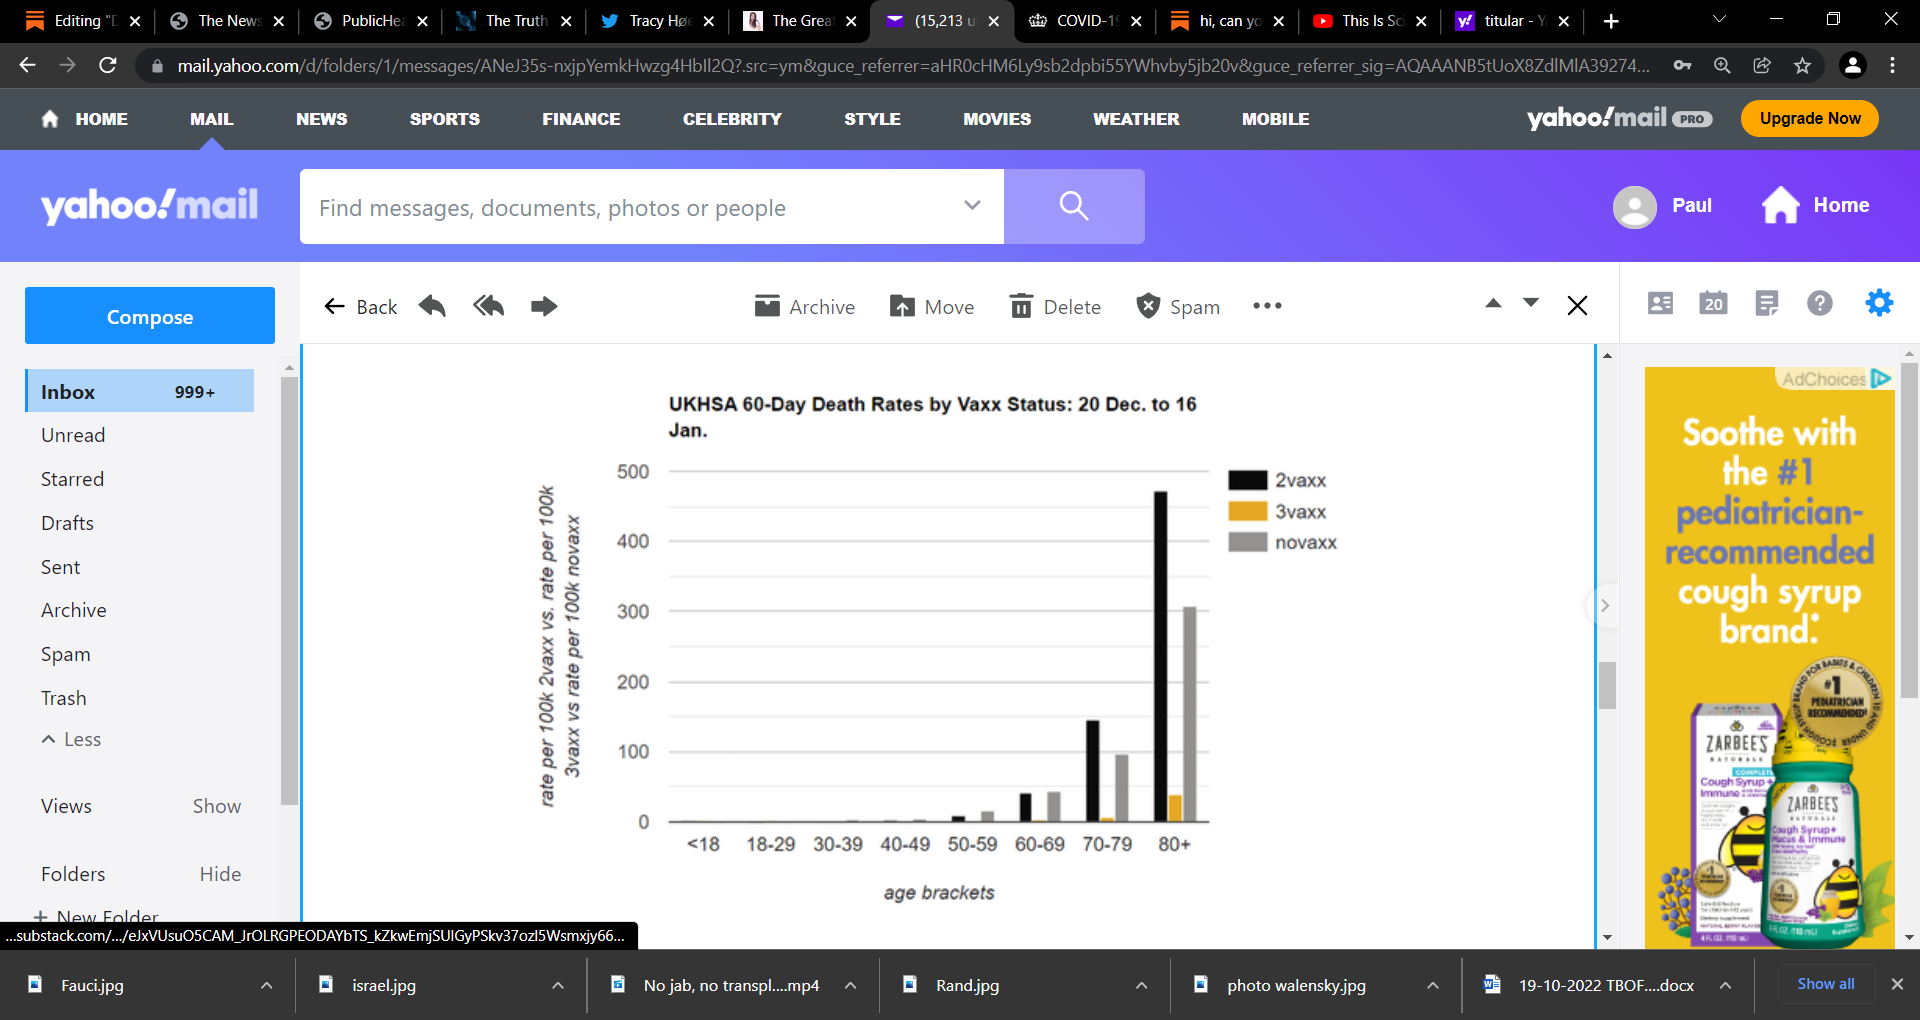
Task: Open the Paul account profile
Action: coord(1662,206)
